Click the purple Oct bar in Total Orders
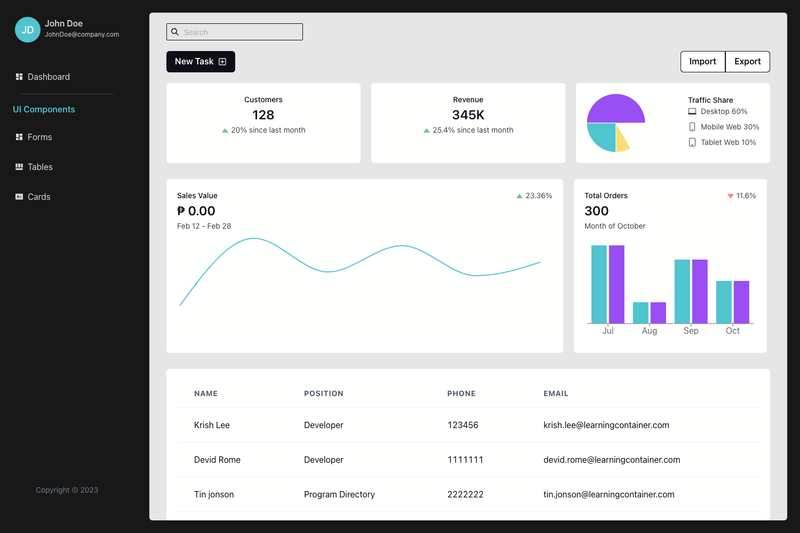The image size is (800, 533). (x=741, y=302)
